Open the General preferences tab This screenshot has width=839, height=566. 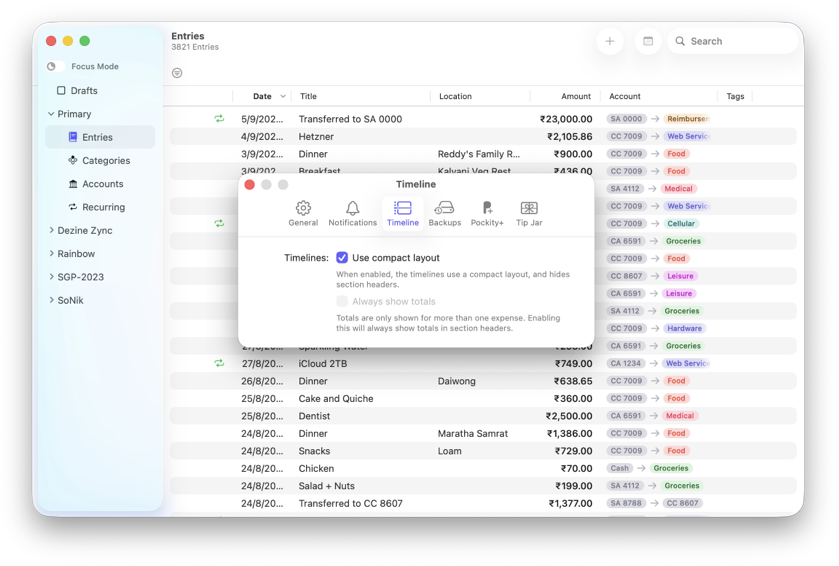click(x=303, y=213)
